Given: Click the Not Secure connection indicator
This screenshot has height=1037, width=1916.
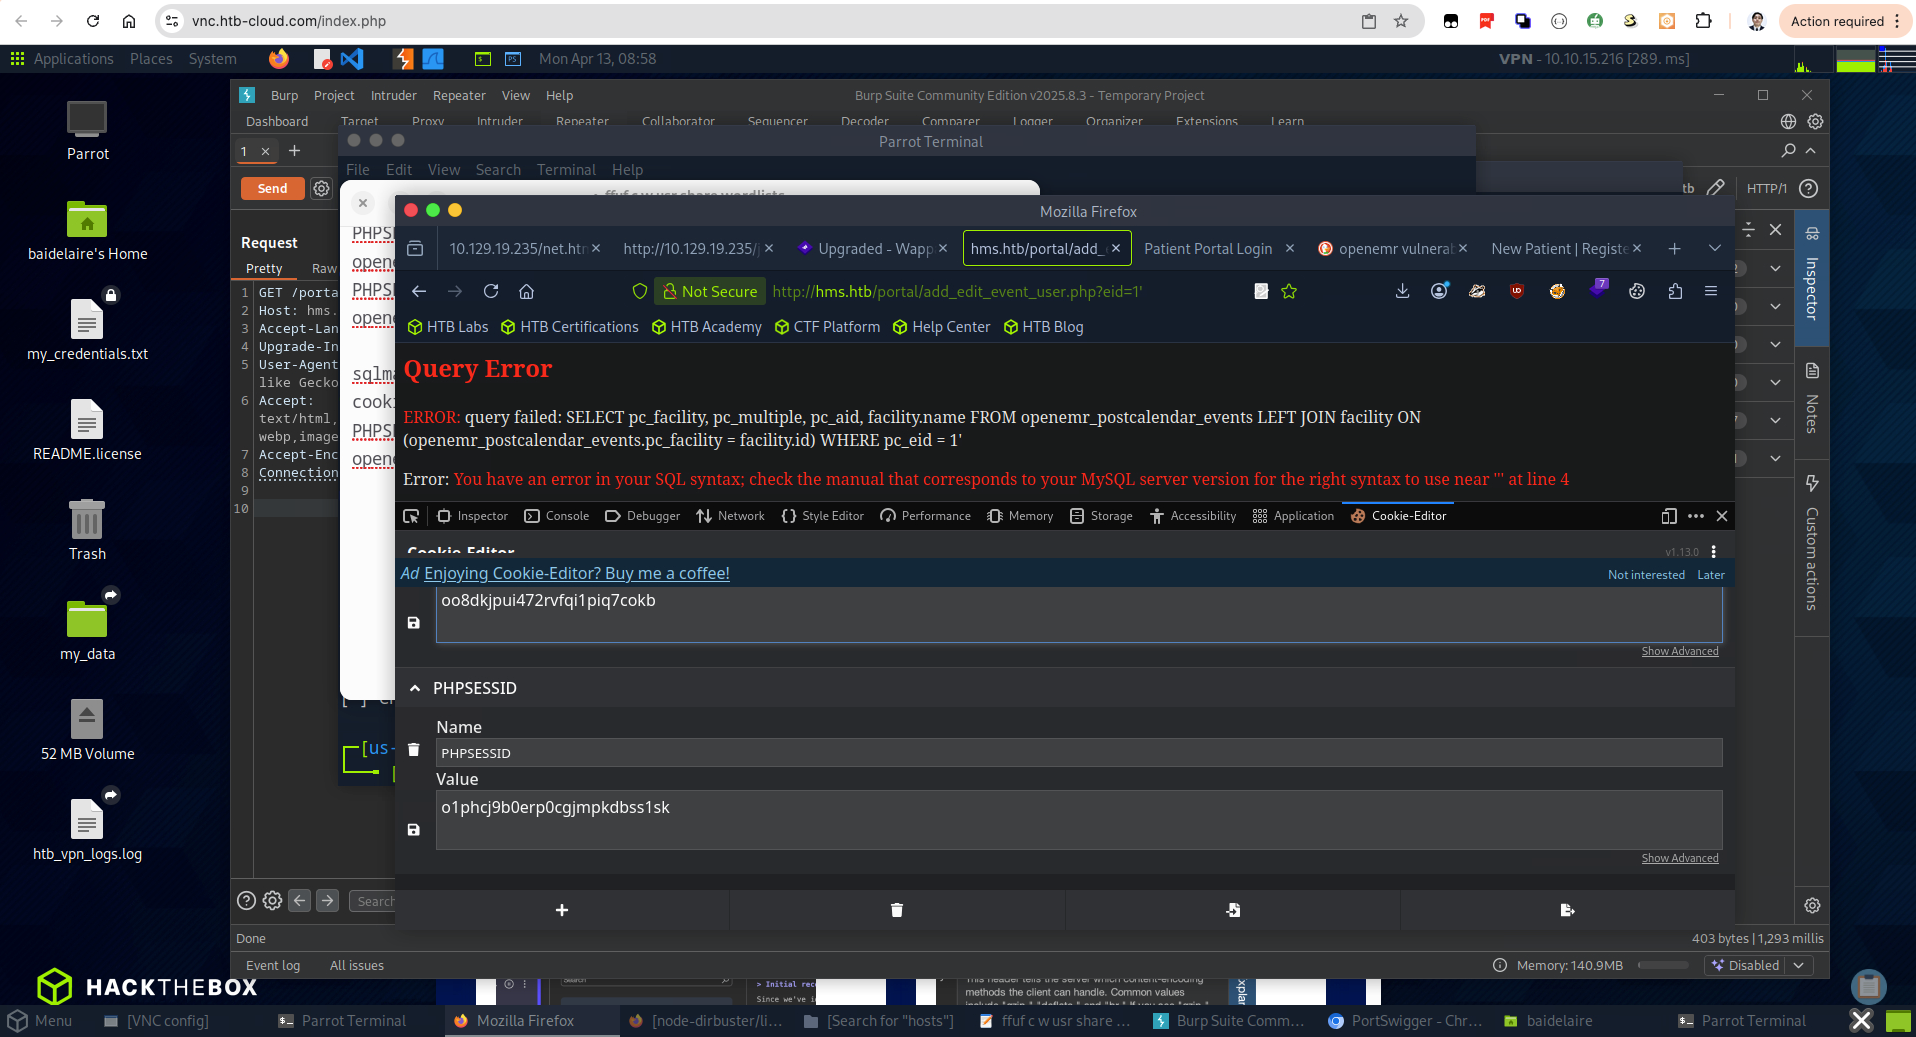Looking at the screenshot, I should point(710,291).
